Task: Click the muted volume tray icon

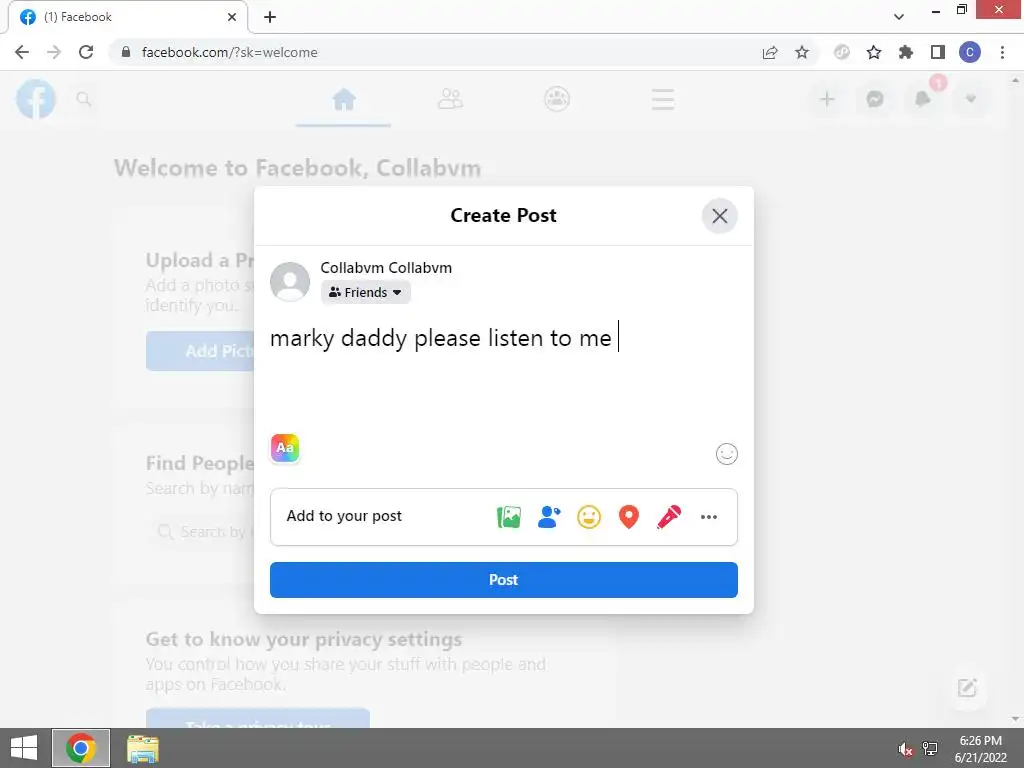Action: (x=905, y=749)
